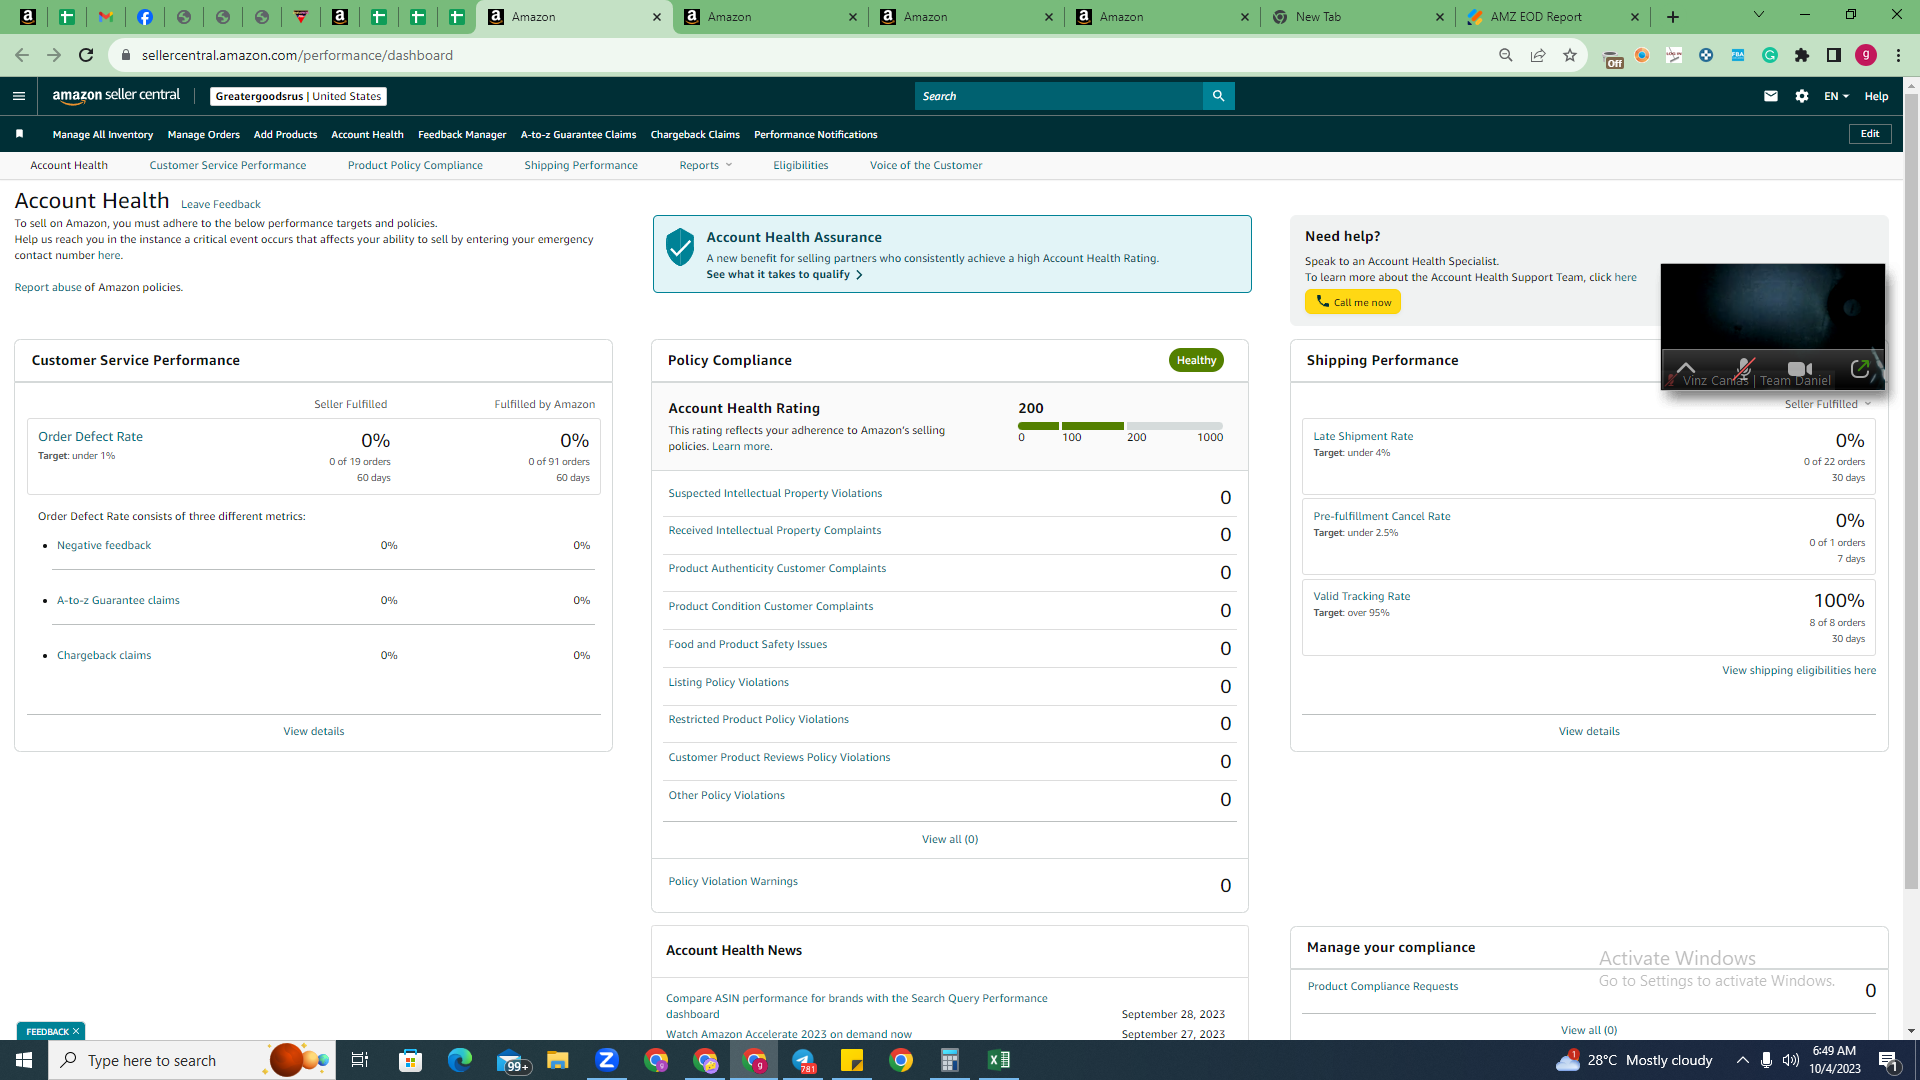This screenshot has width=1920, height=1080.
Task: Click the share page icon in address bar
Action: click(1538, 55)
